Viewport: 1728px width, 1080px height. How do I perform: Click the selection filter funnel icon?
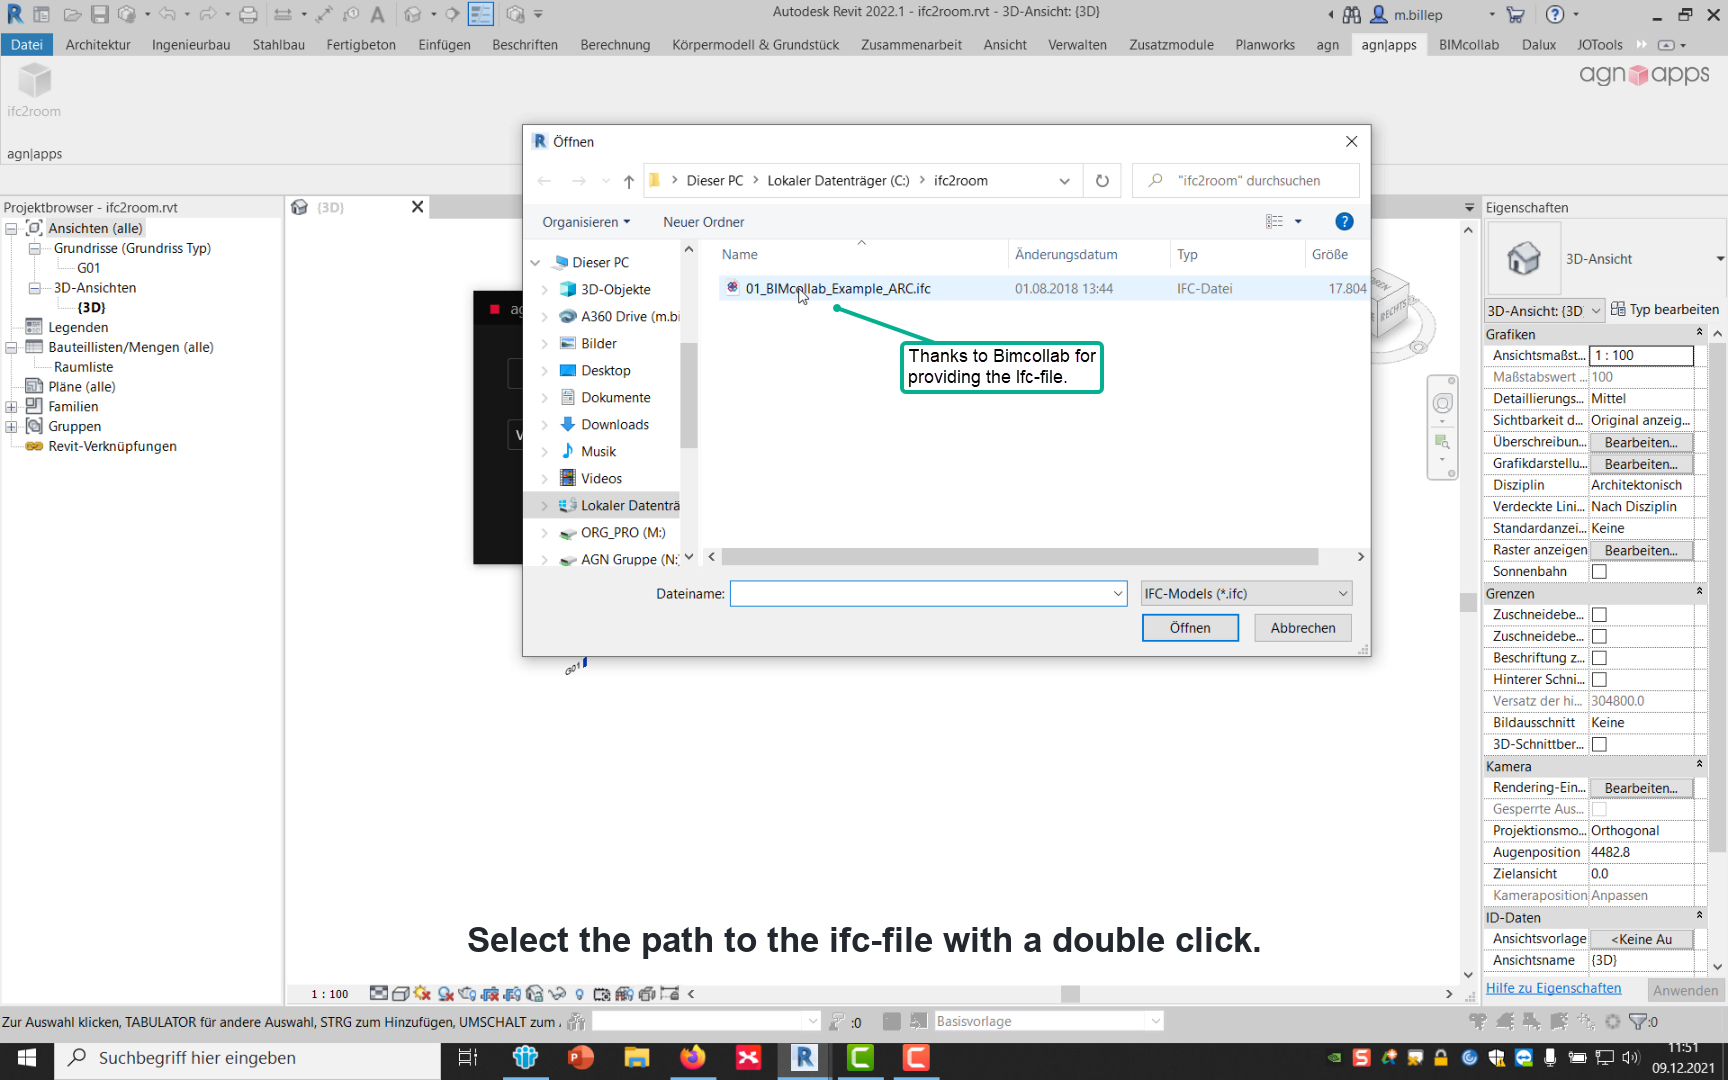pos(1637,1021)
